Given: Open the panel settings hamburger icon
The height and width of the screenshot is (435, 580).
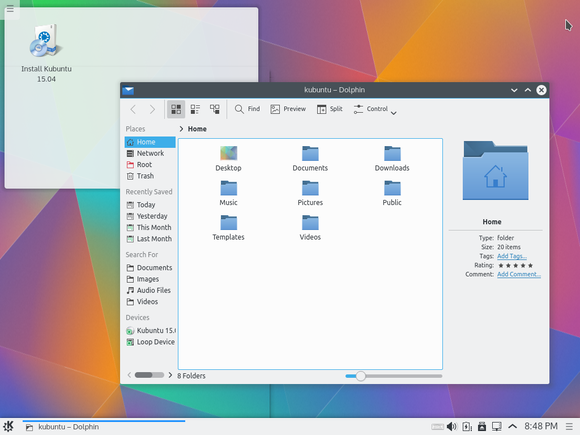Looking at the screenshot, I should (x=570, y=427).
